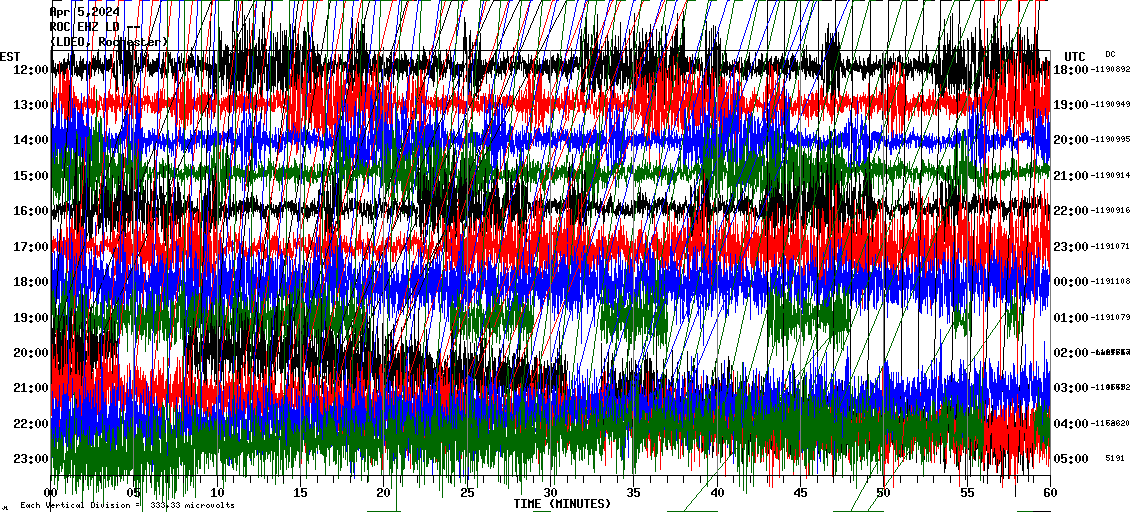Select the DC offset column header
Viewport: 1130px width, 519px height.
click(x=1110, y=54)
